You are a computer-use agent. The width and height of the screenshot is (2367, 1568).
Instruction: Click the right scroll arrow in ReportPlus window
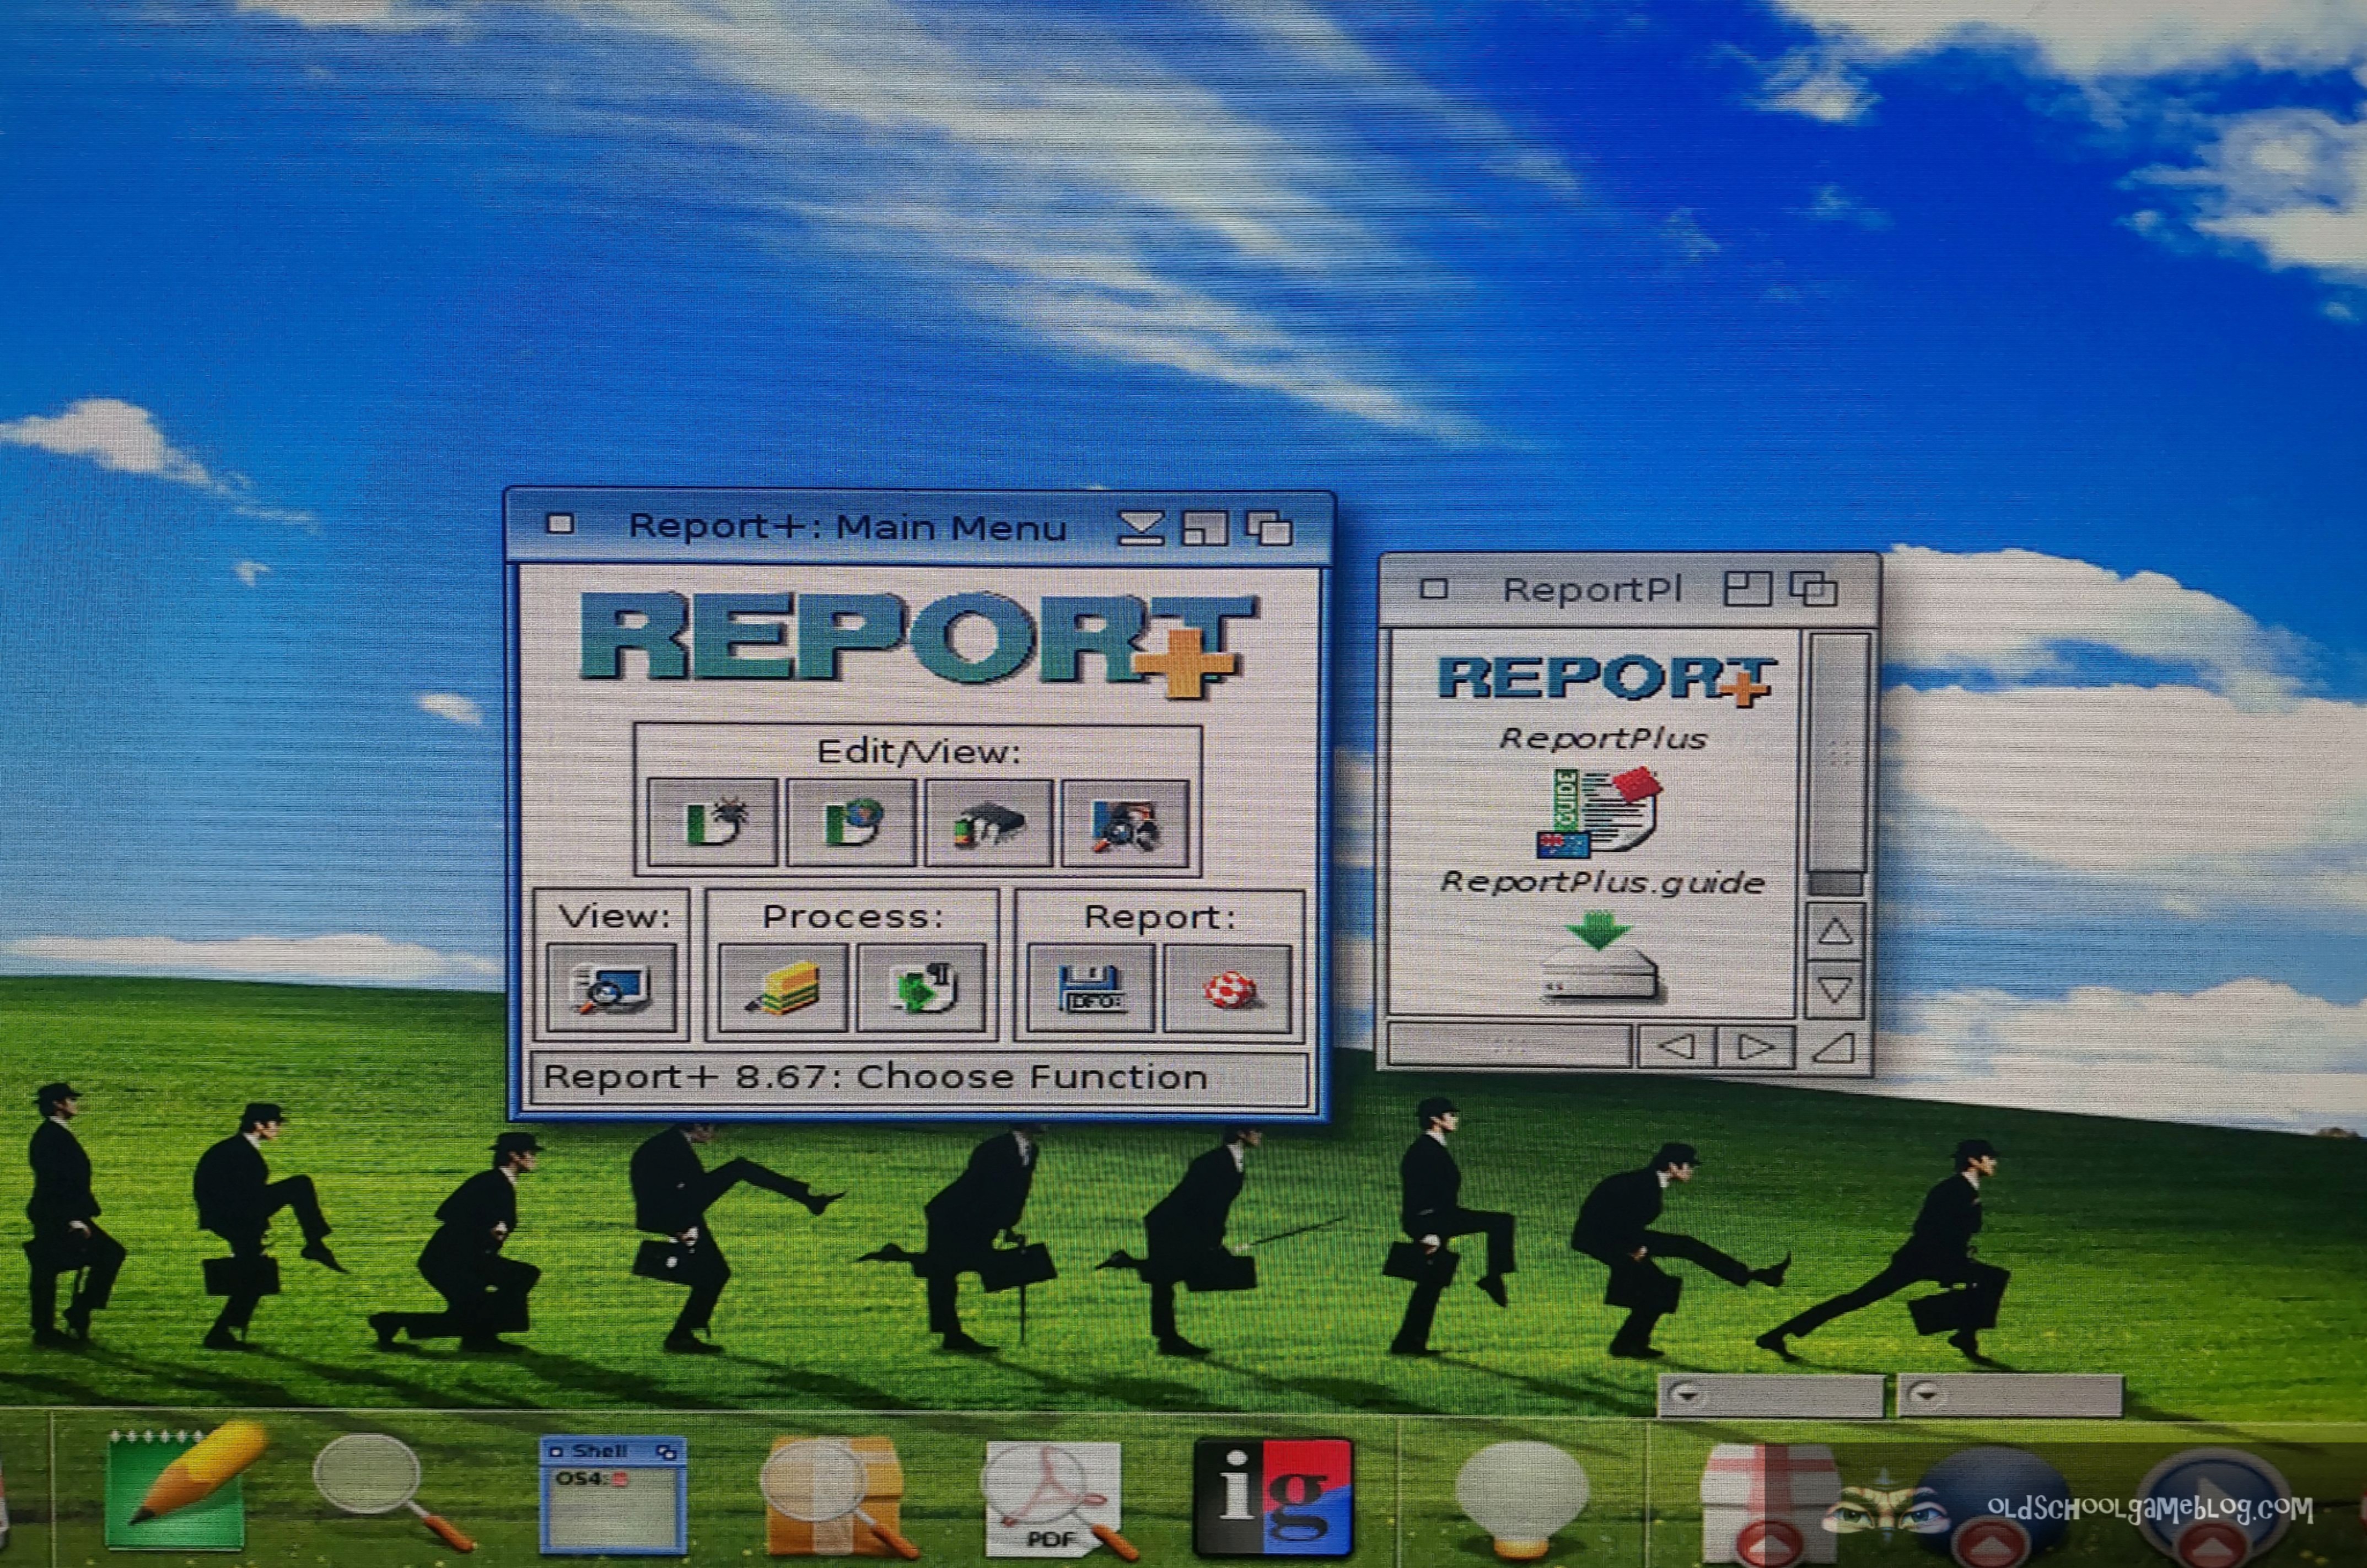click(x=1755, y=1047)
